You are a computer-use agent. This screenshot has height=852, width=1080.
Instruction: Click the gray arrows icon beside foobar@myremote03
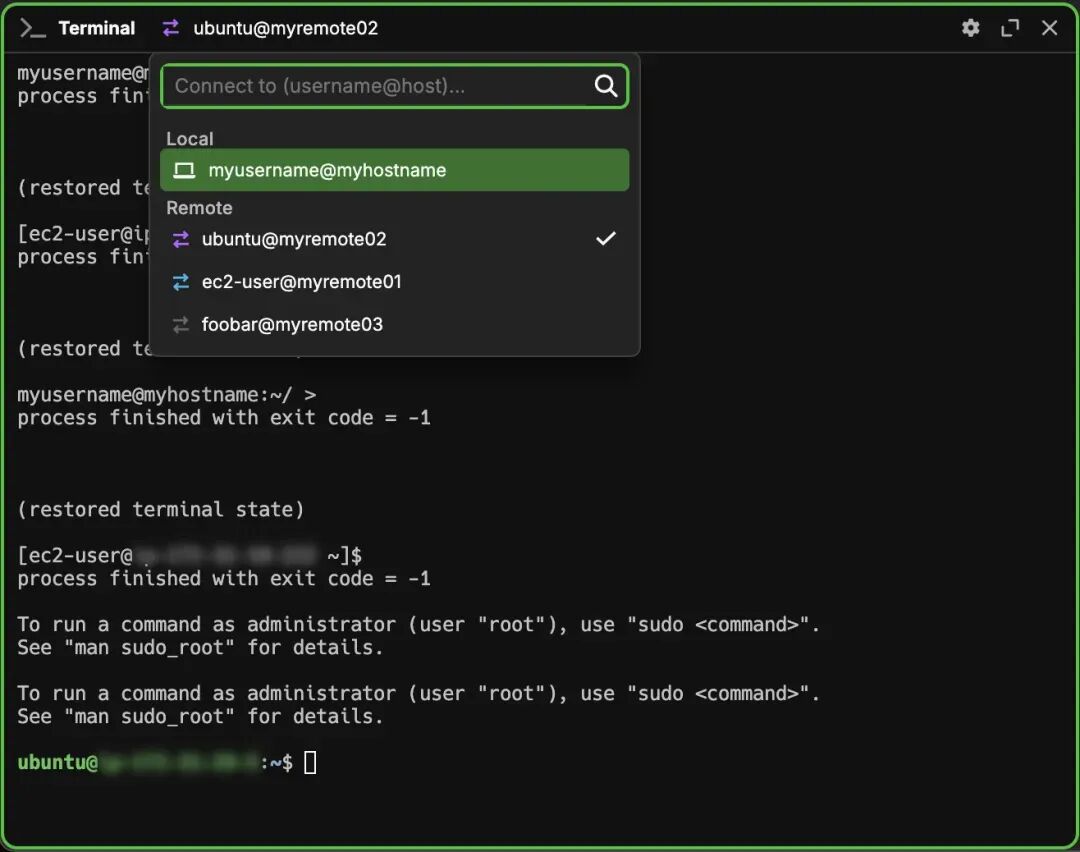point(180,324)
